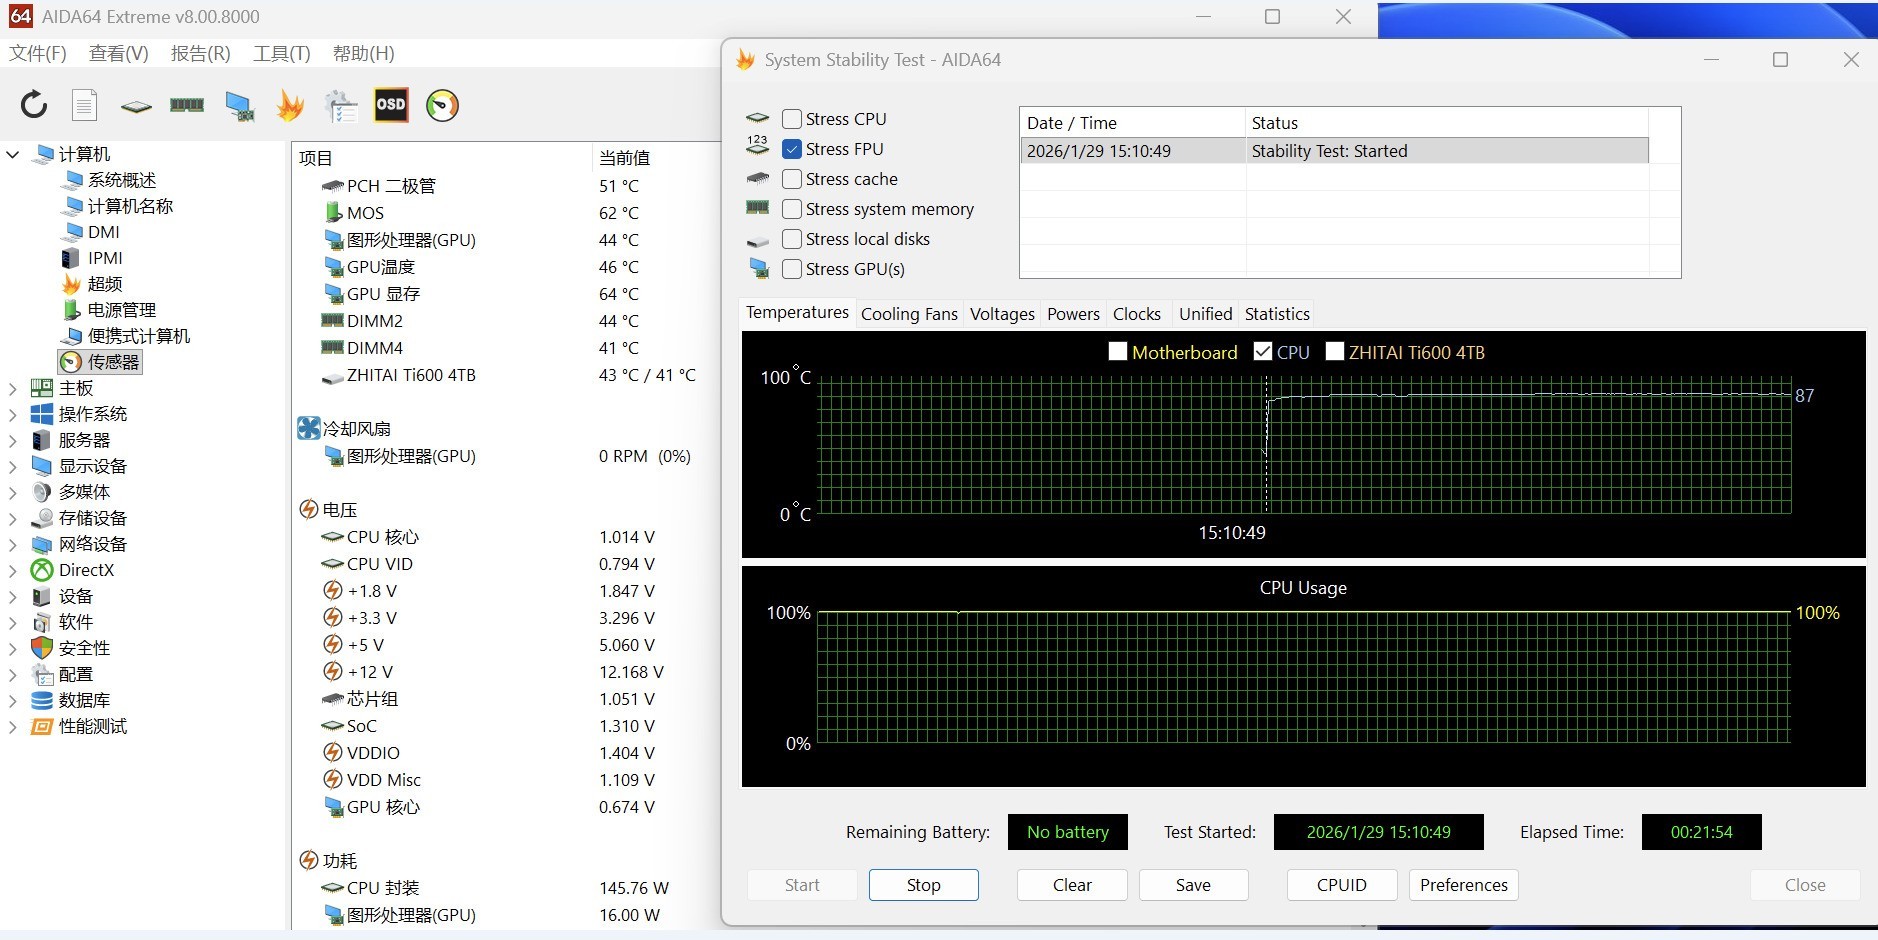Image resolution: width=1878 pixels, height=940 pixels.
Task: Click the benchmark gauge toolbar icon
Action: coord(443,105)
